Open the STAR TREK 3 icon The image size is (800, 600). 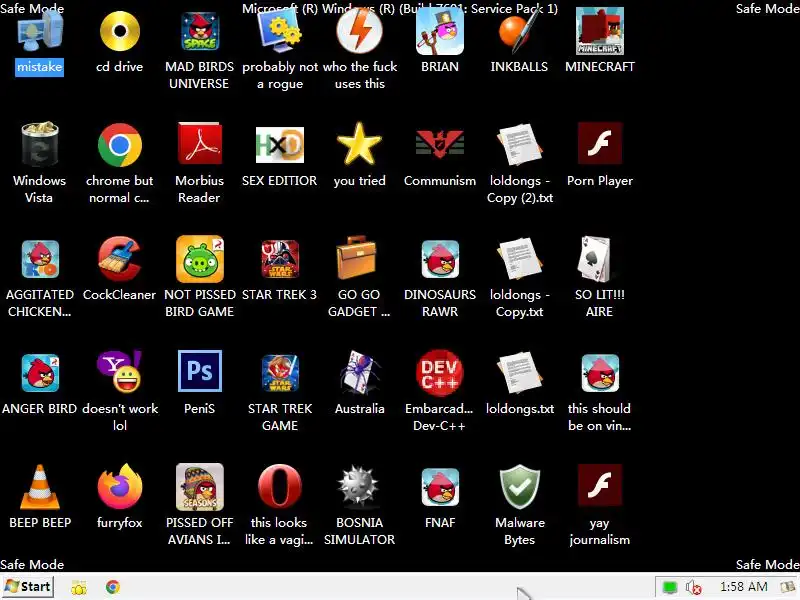280,259
